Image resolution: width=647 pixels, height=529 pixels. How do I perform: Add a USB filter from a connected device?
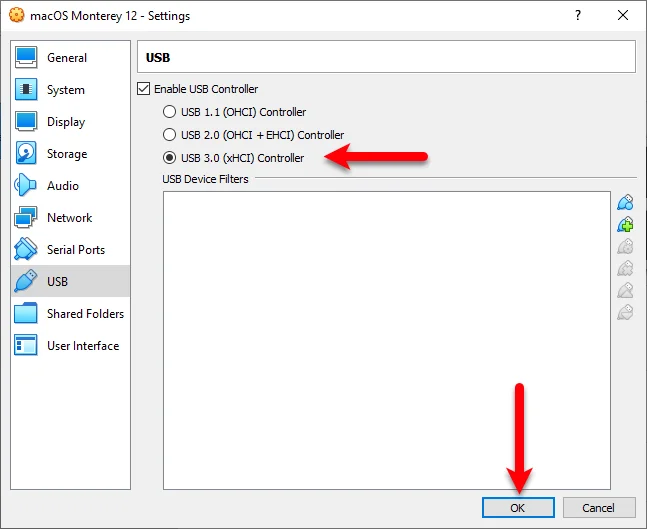(625, 224)
